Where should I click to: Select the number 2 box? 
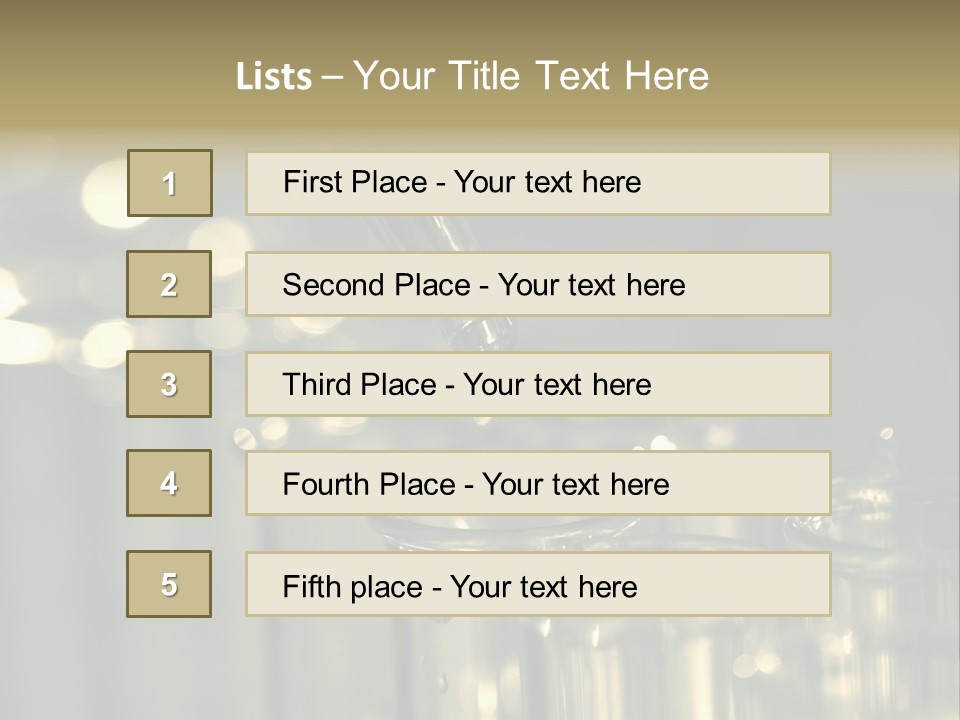pyautogui.click(x=169, y=284)
